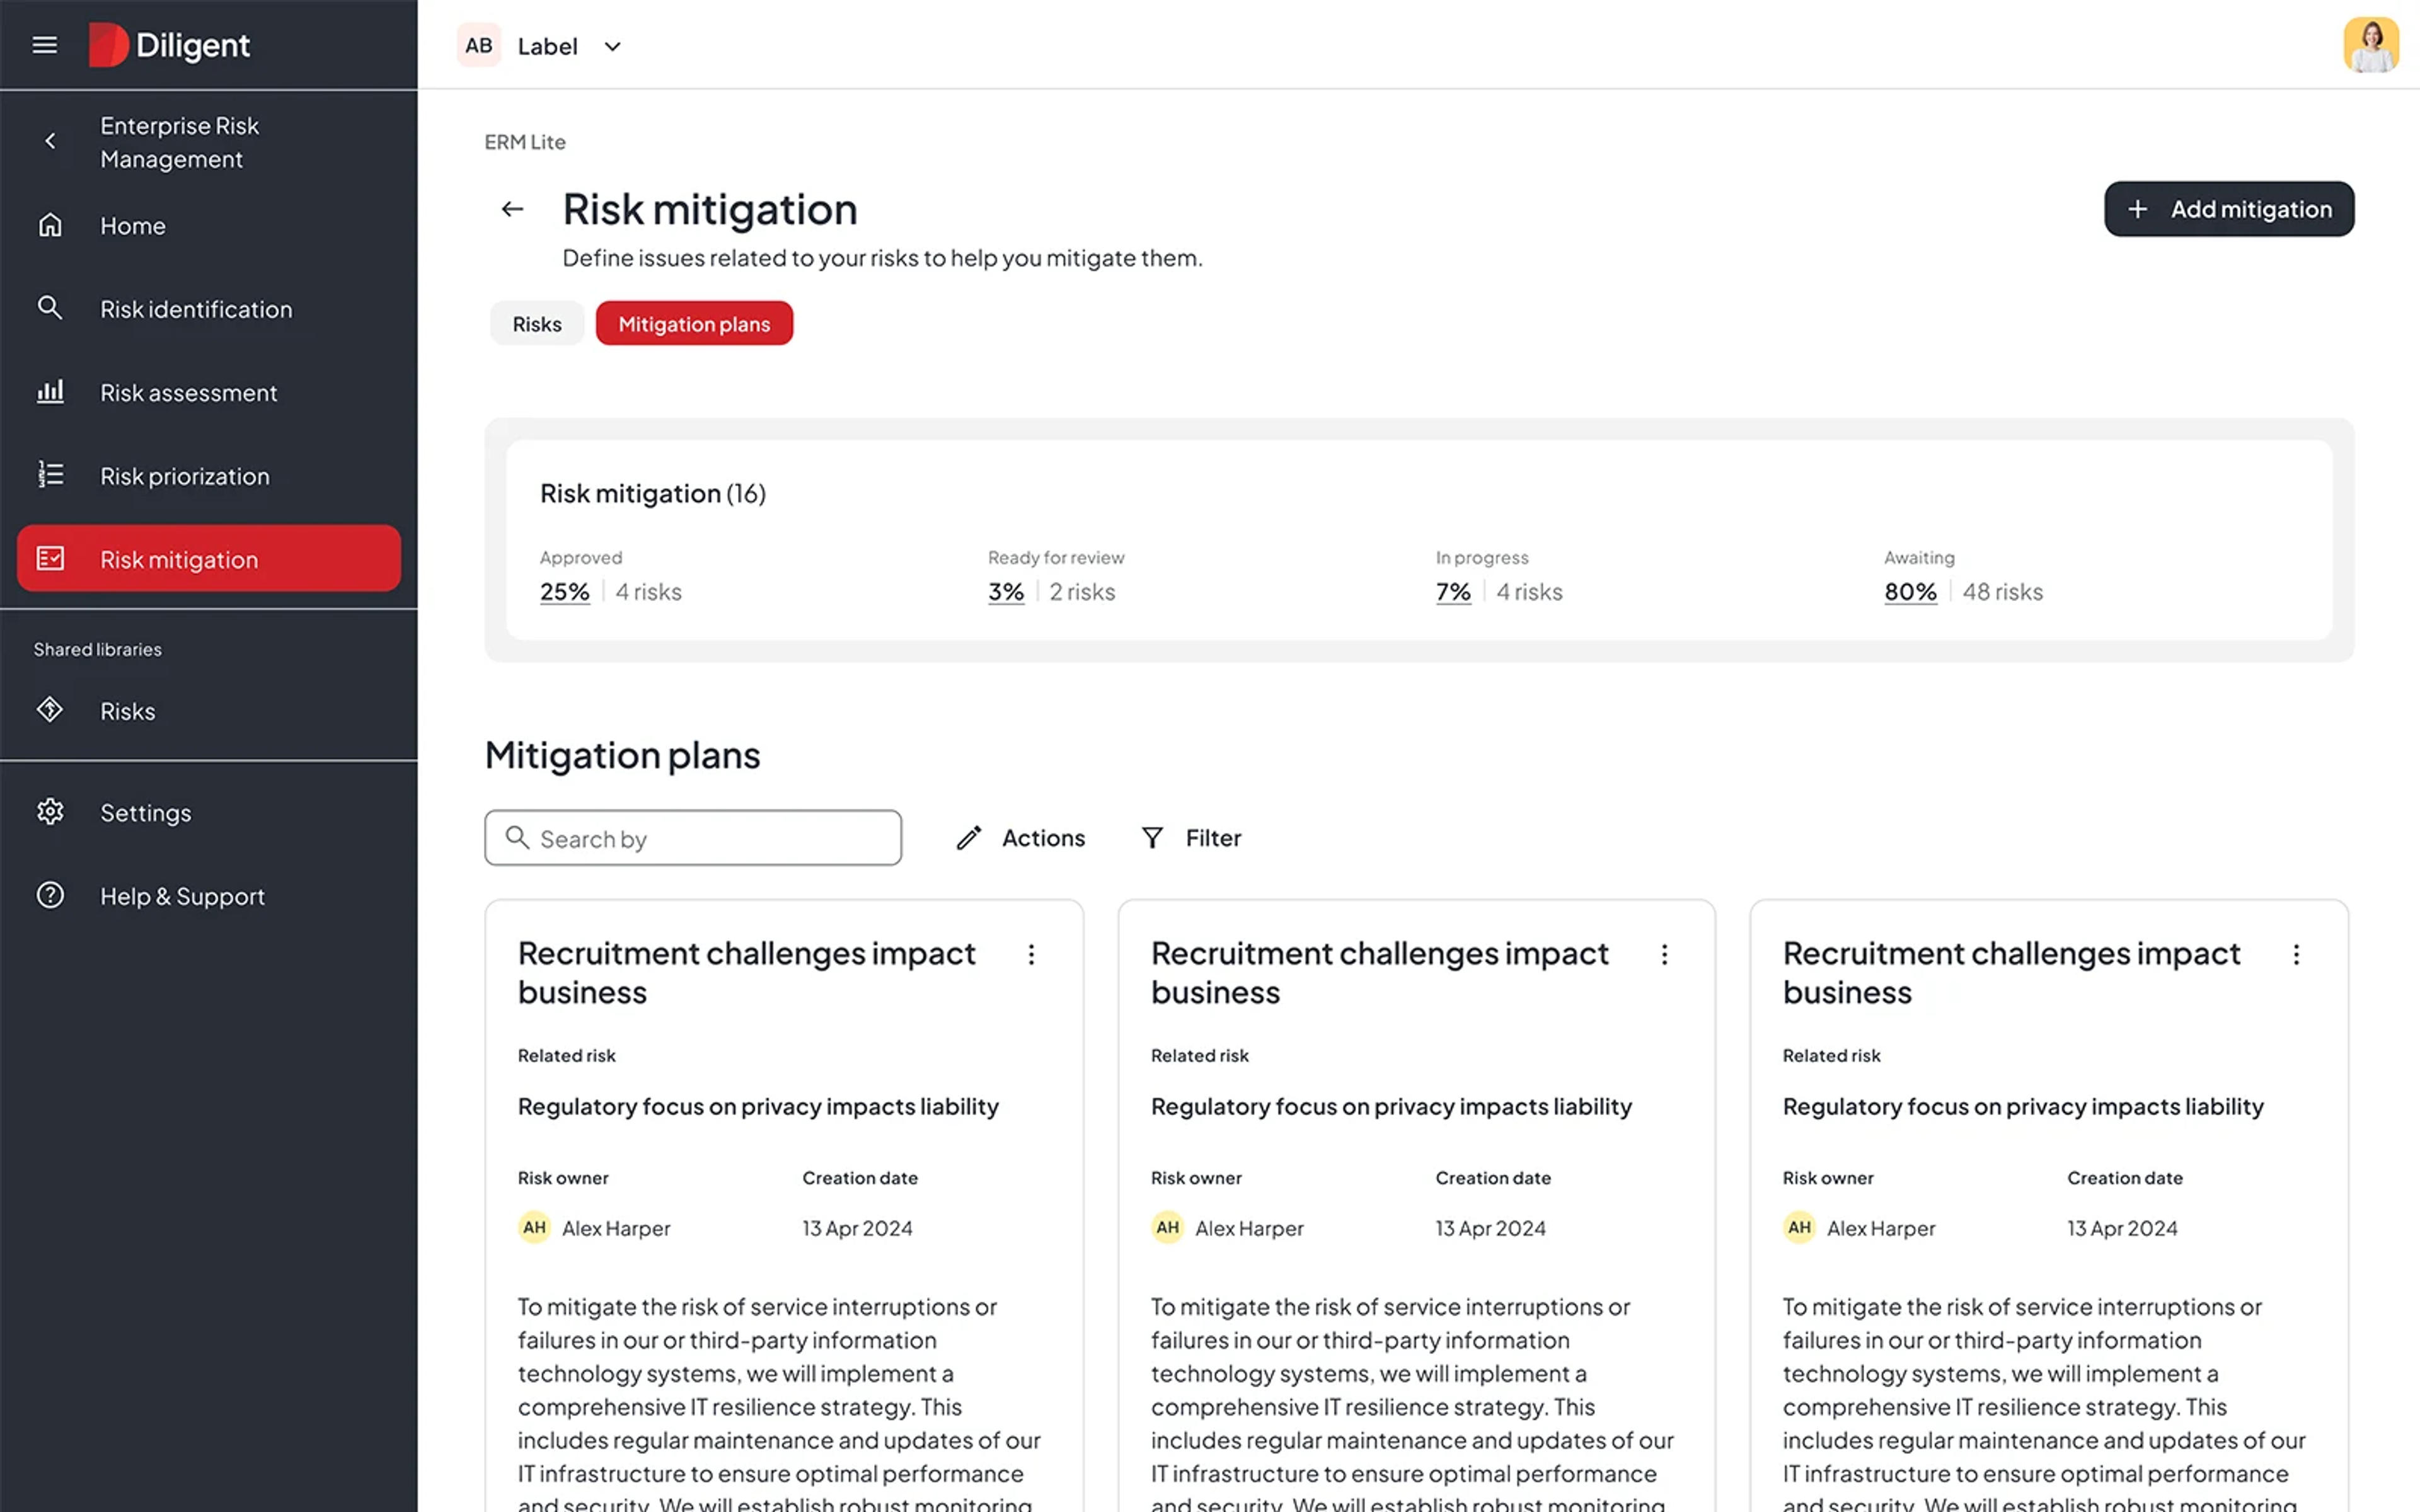
Task: Open Settings in the sidebar
Action: 209,813
